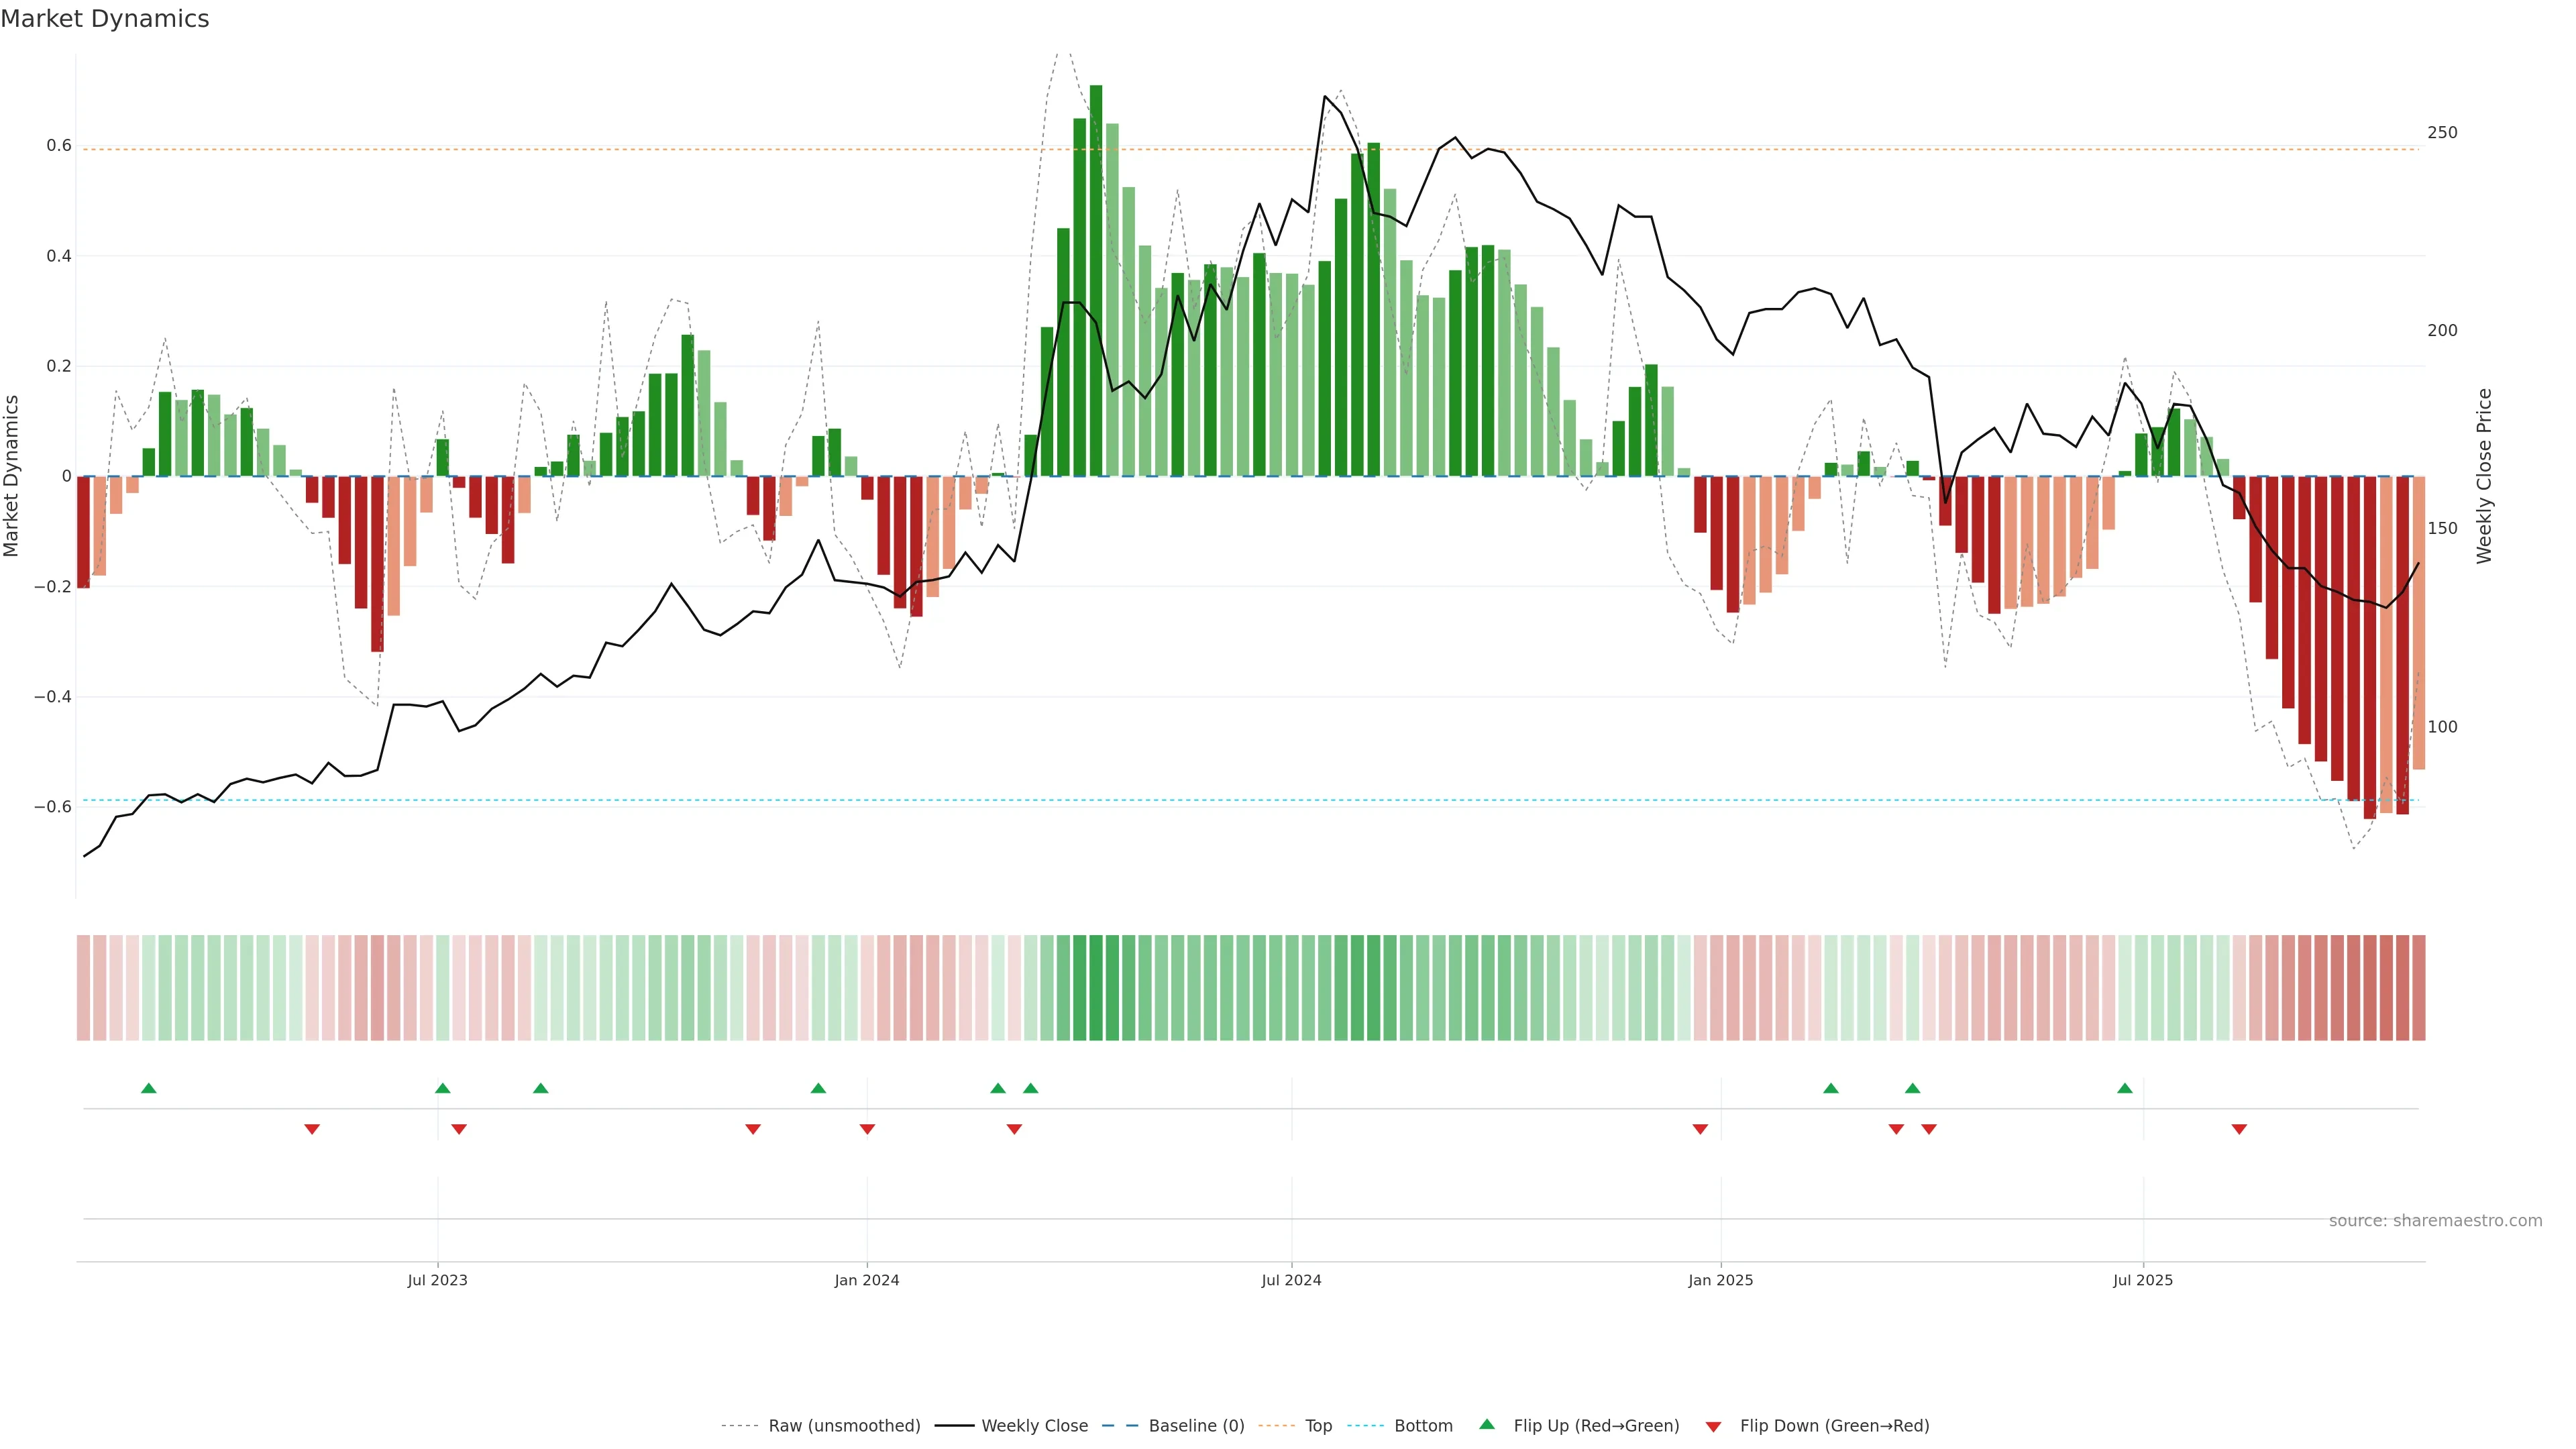This screenshot has height=1449, width=2576.
Task: Click the Market Dynamics chart title
Action: 105,19
